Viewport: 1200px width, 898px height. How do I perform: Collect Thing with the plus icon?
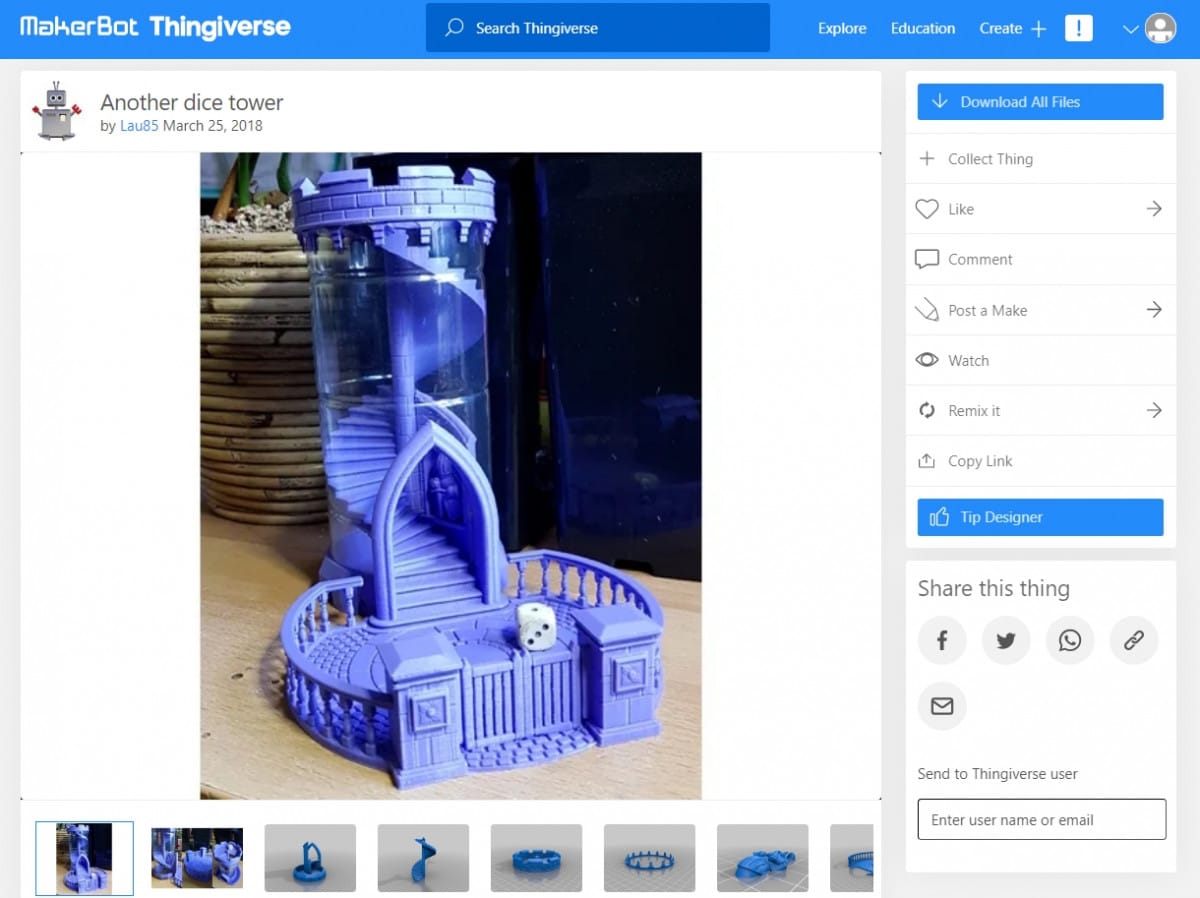926,158
